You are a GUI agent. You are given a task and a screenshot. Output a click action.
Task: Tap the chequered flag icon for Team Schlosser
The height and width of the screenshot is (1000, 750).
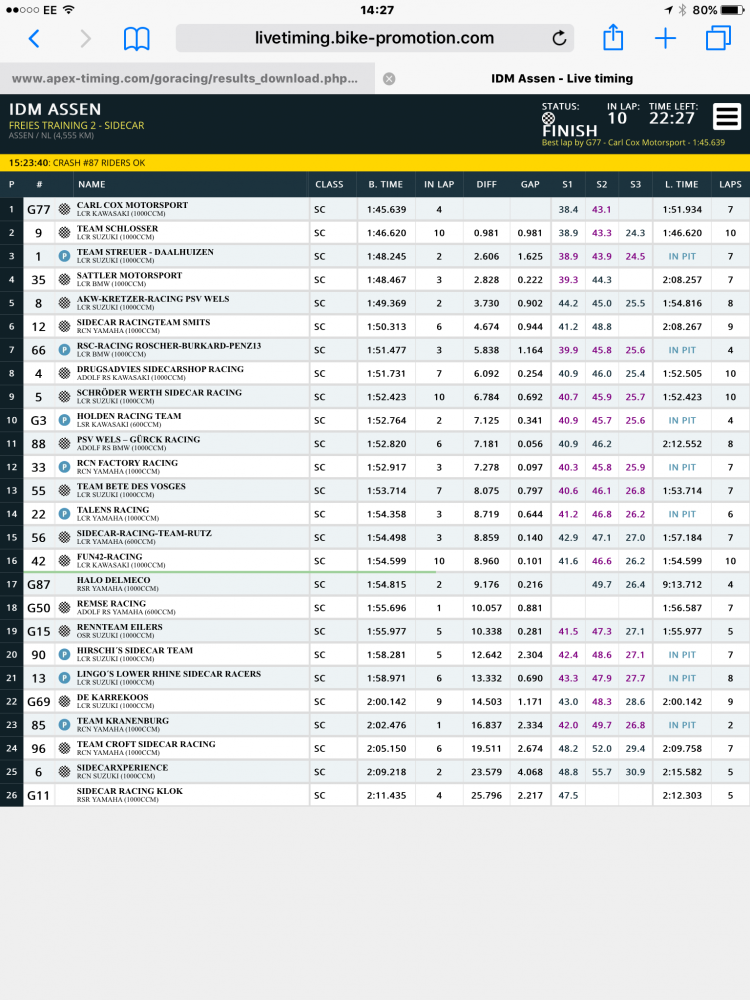click(x=64, y=233)
